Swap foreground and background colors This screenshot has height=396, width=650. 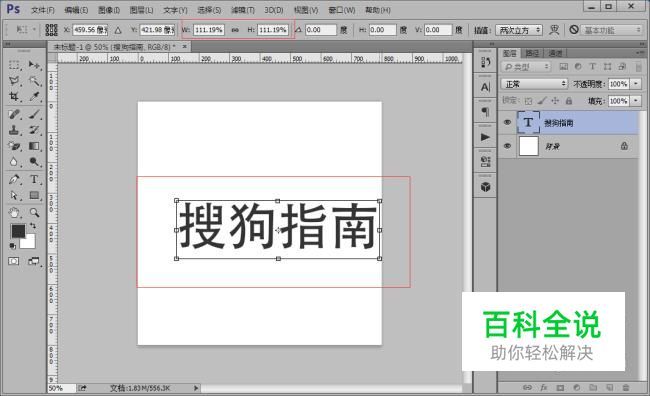[x=33, y=226]
